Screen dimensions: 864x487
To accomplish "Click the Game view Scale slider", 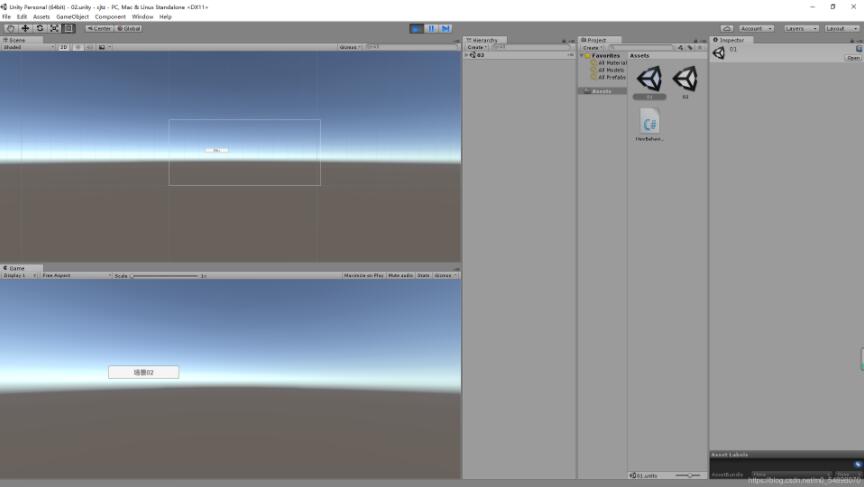I will (x=165, y=275).
